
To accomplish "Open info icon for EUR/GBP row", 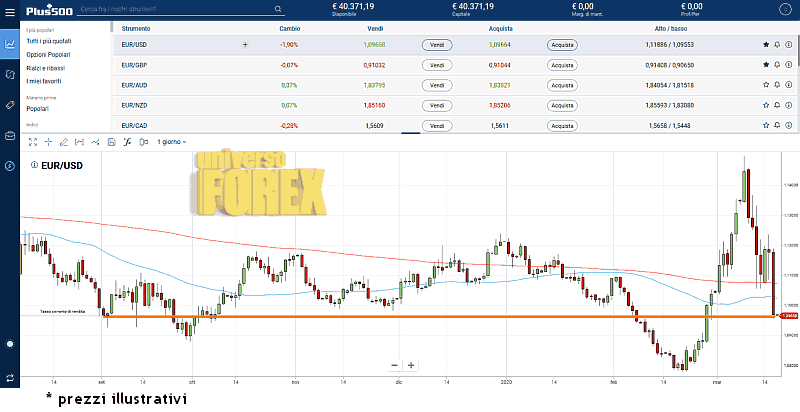I will click(788, 65).
